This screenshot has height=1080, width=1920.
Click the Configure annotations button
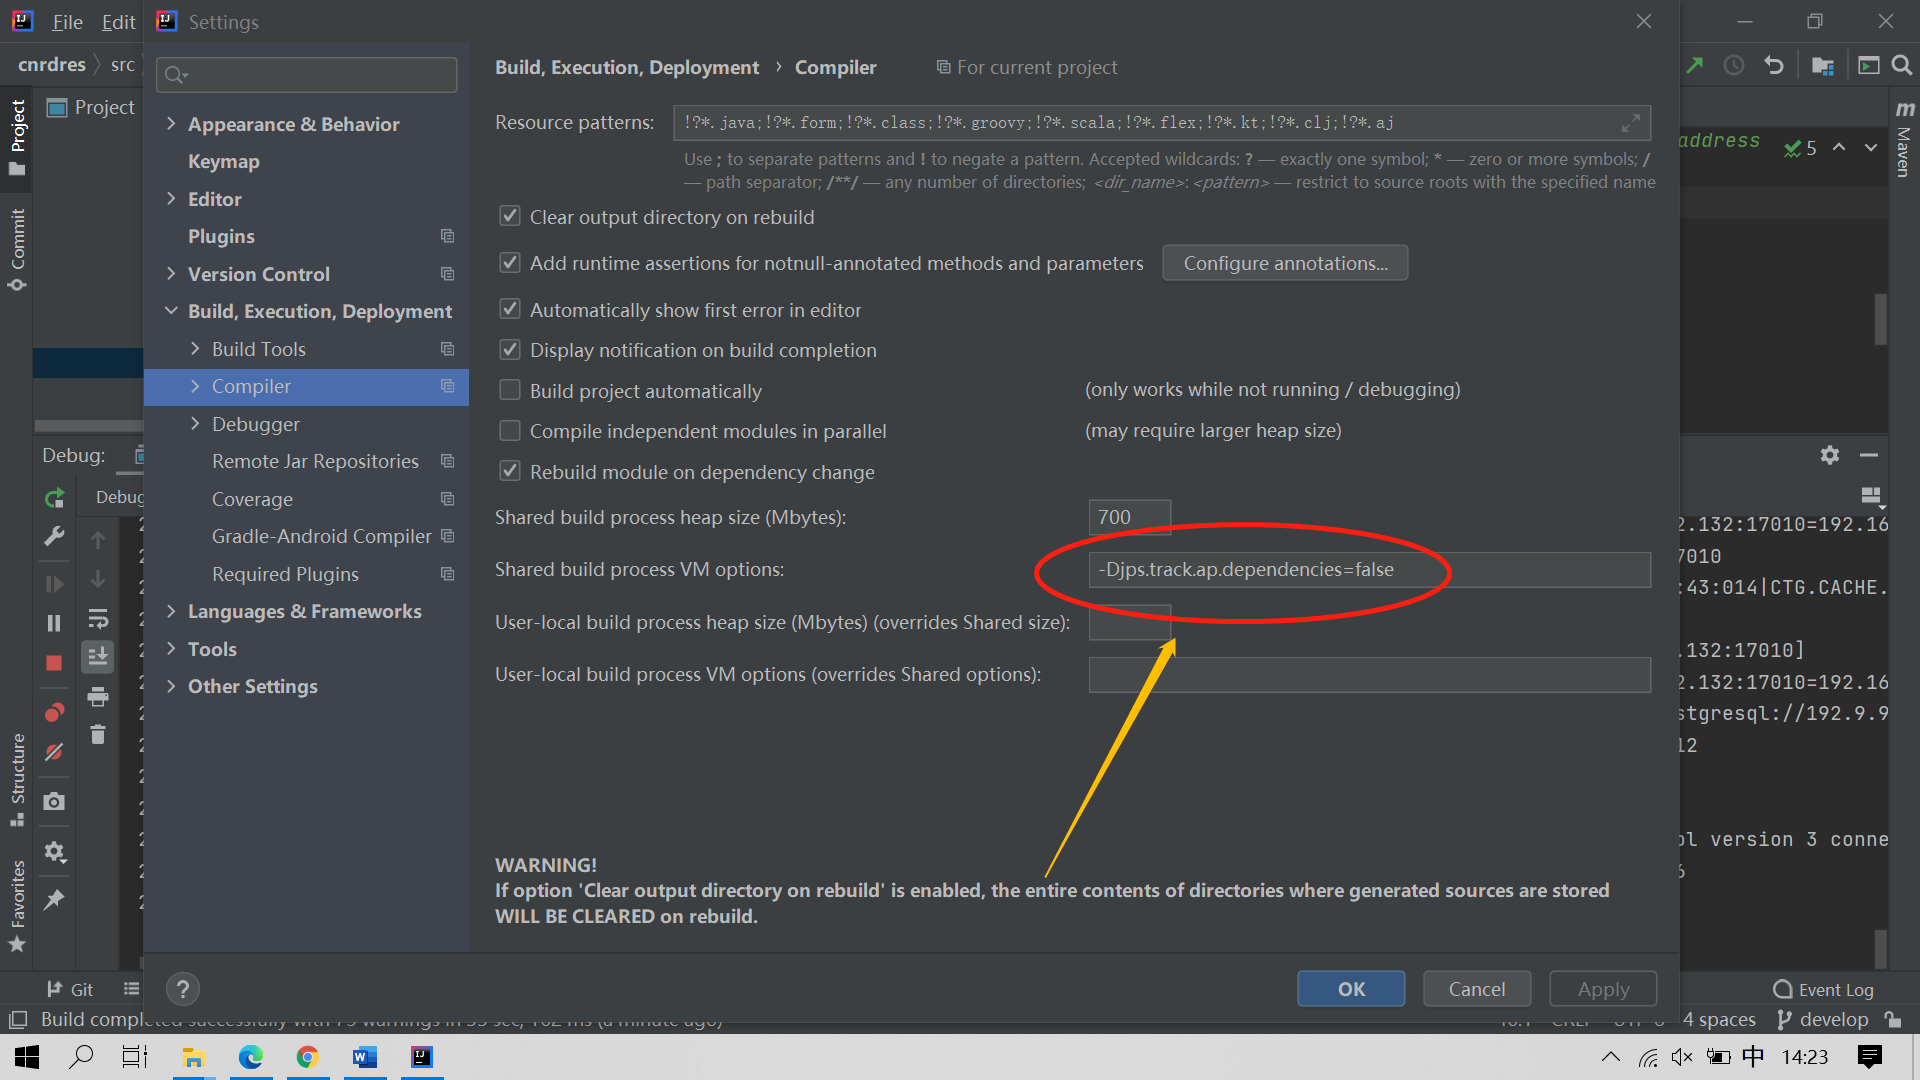1285,263
